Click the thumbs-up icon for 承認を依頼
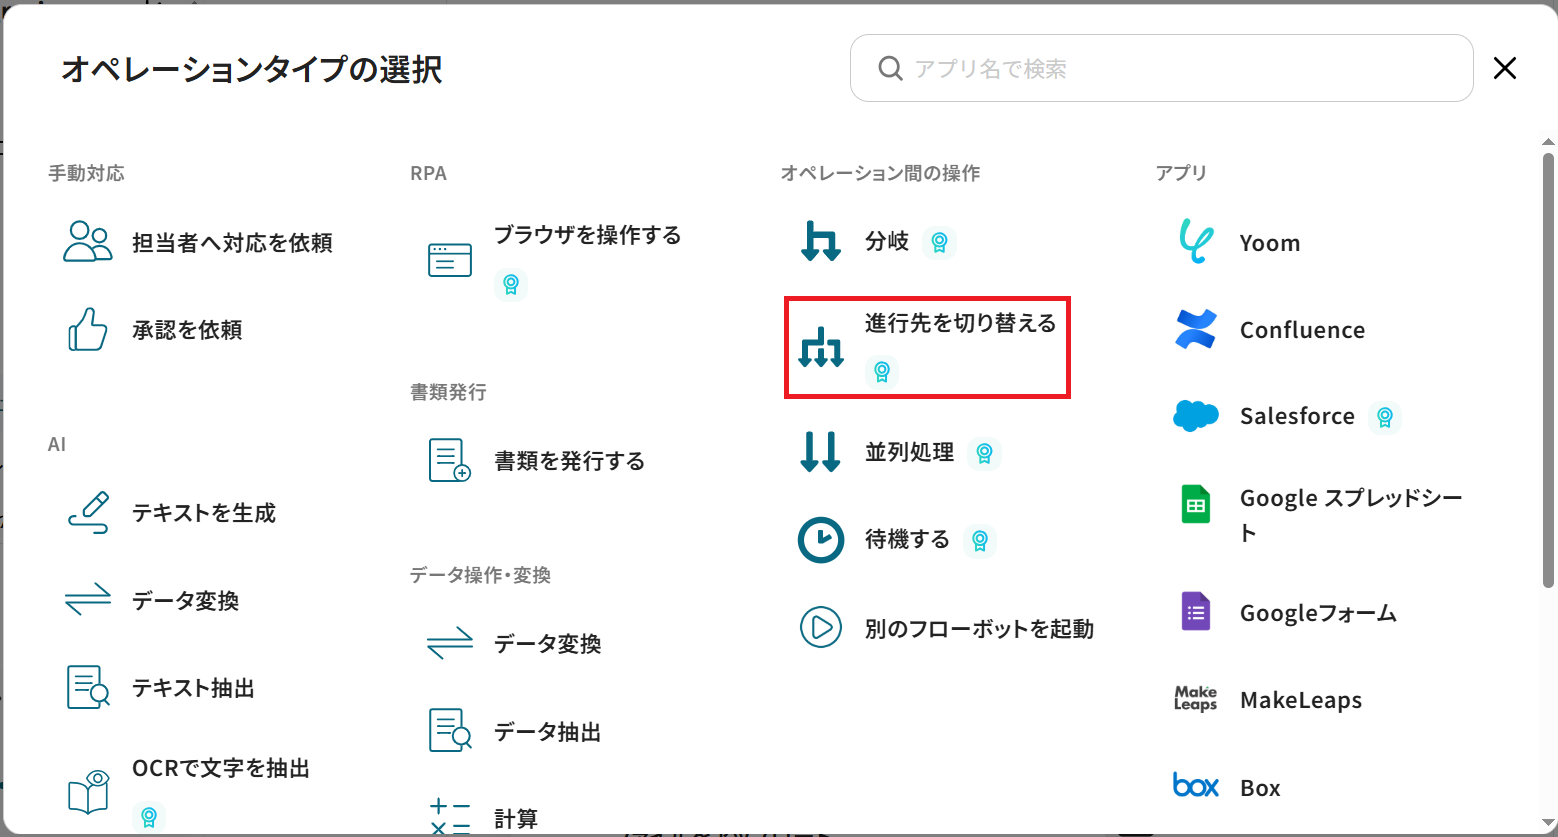Image resolution: width=1558 pixels, height=837 pixels. [x=88, y=330]
